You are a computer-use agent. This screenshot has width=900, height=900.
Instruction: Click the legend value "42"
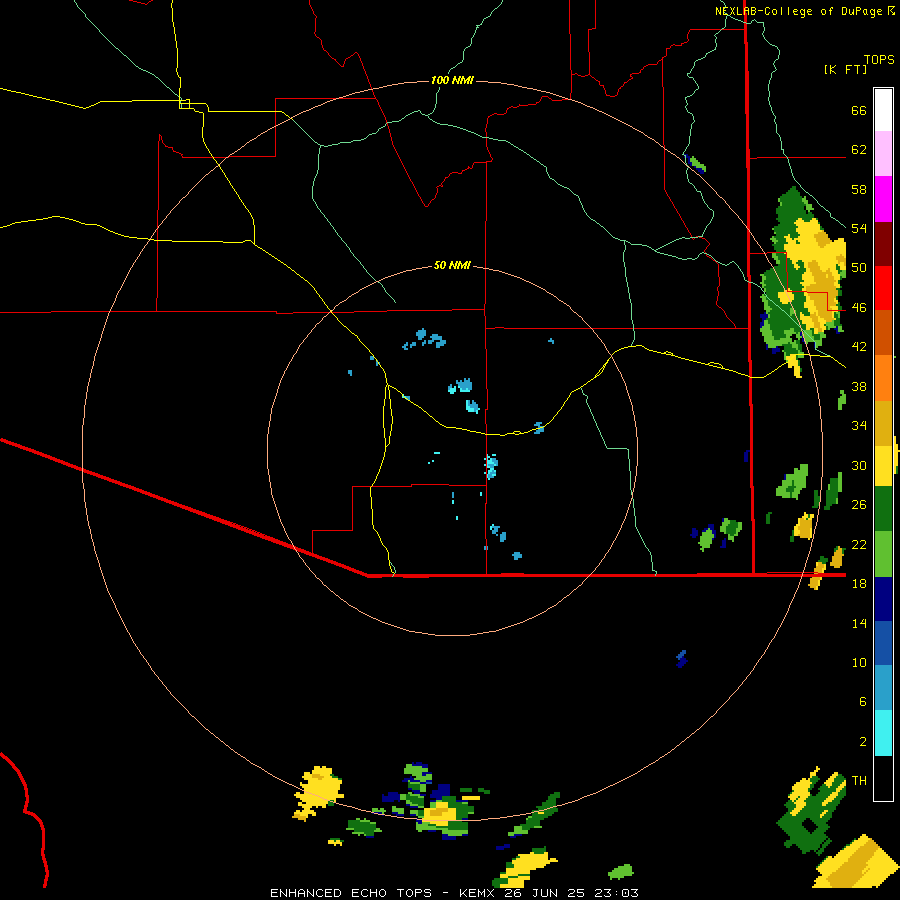pos(859,347)
